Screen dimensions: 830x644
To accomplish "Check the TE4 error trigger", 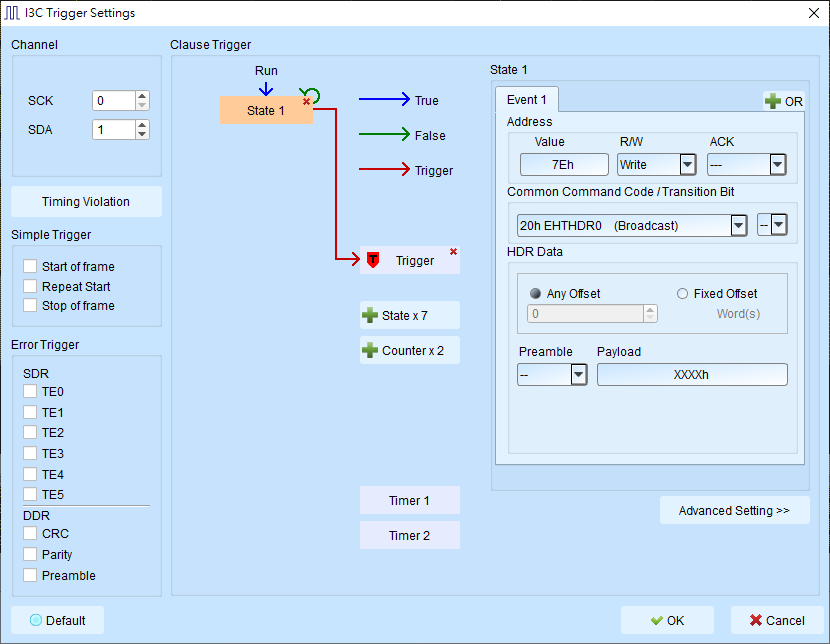I will pyautogui.click(x=30, y=474).
